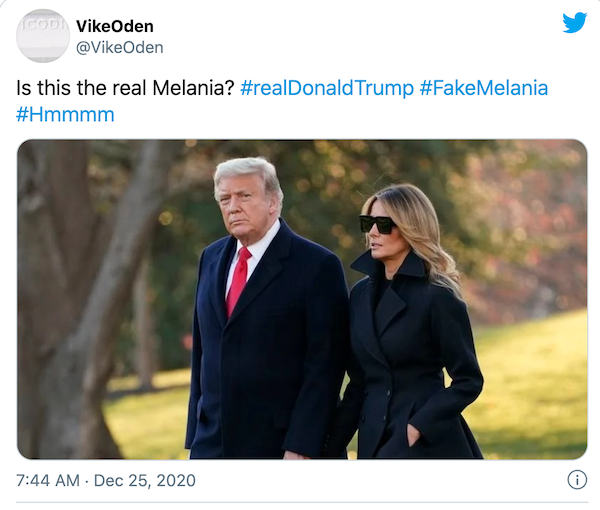Viewport: 600px width, 510px height.
Task: Open the #realDonaldTrump hashtag
Action: 327,88
